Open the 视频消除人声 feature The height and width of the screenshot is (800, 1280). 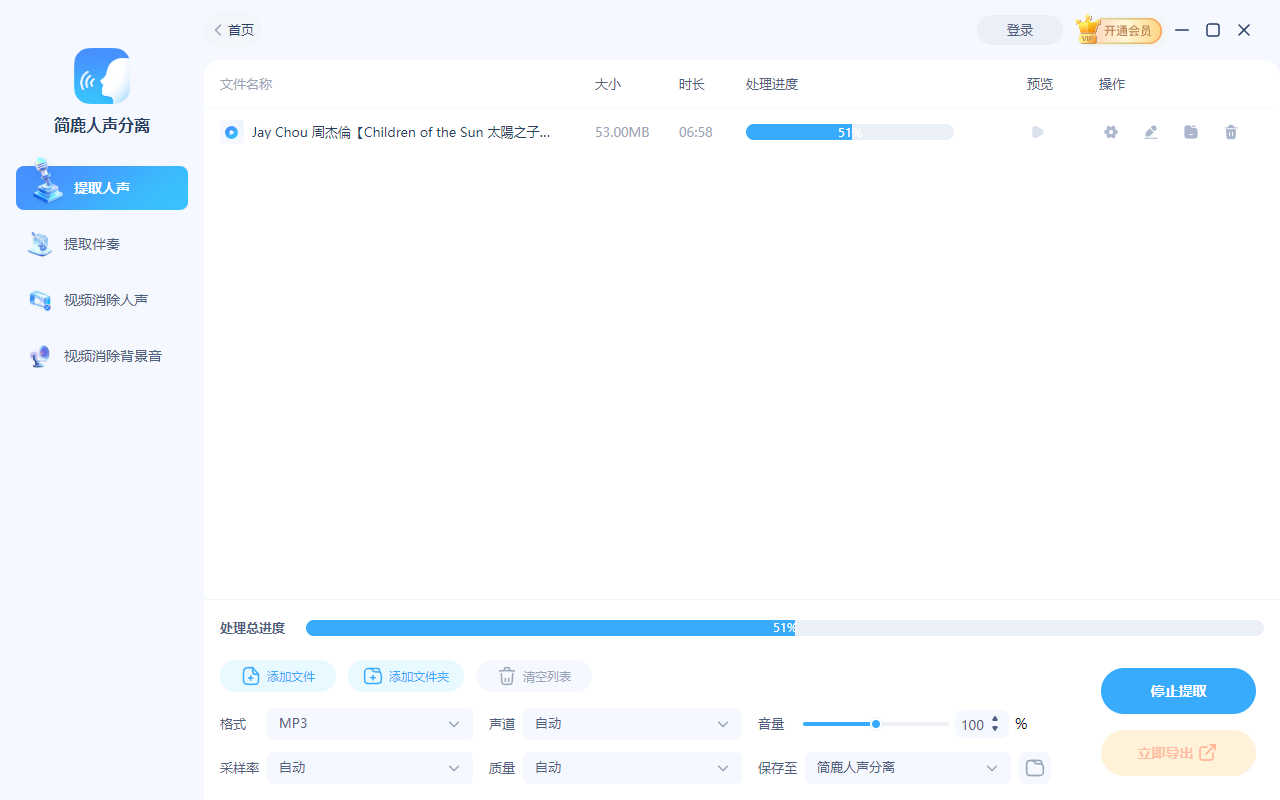tap(101, 299)
